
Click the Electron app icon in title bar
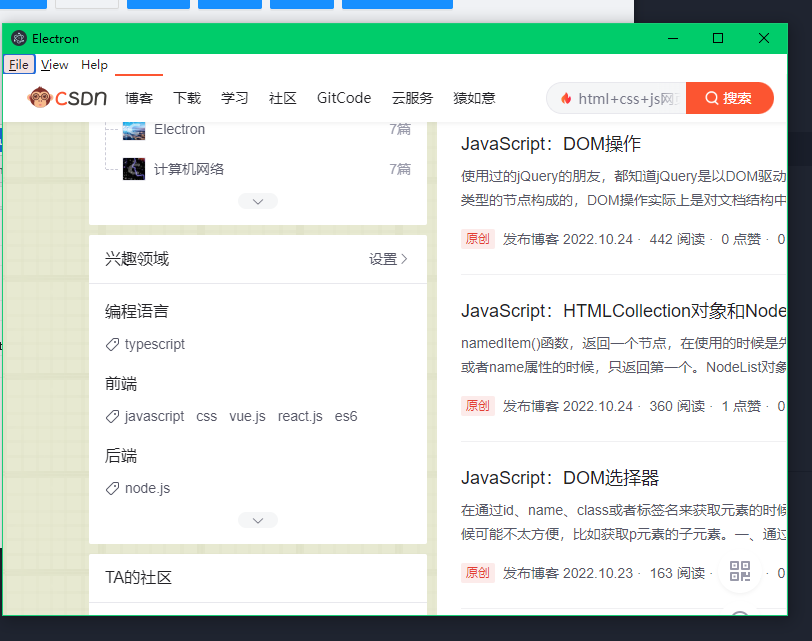(19, 38)
